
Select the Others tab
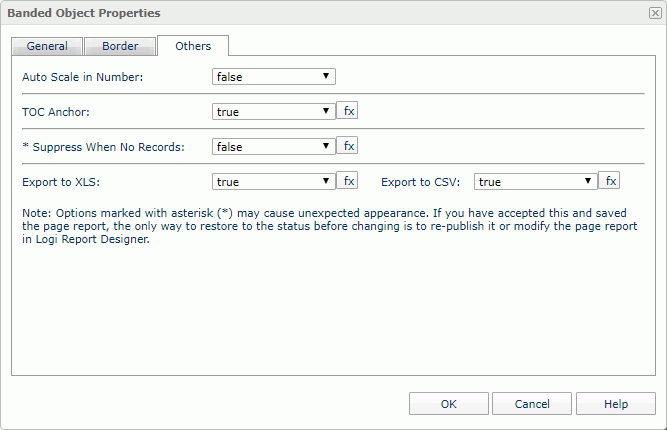coord(193,46)
